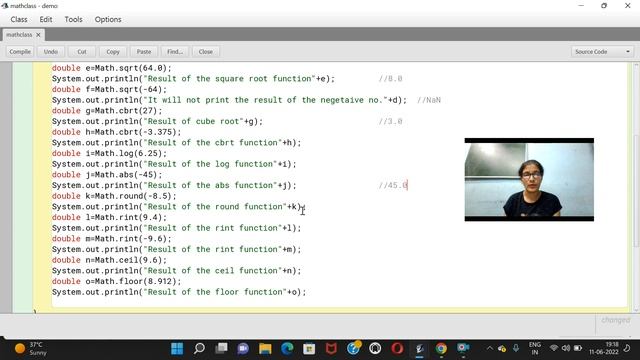Click the string "Result of the floor function"
The image size is (640, 360).
215,292
